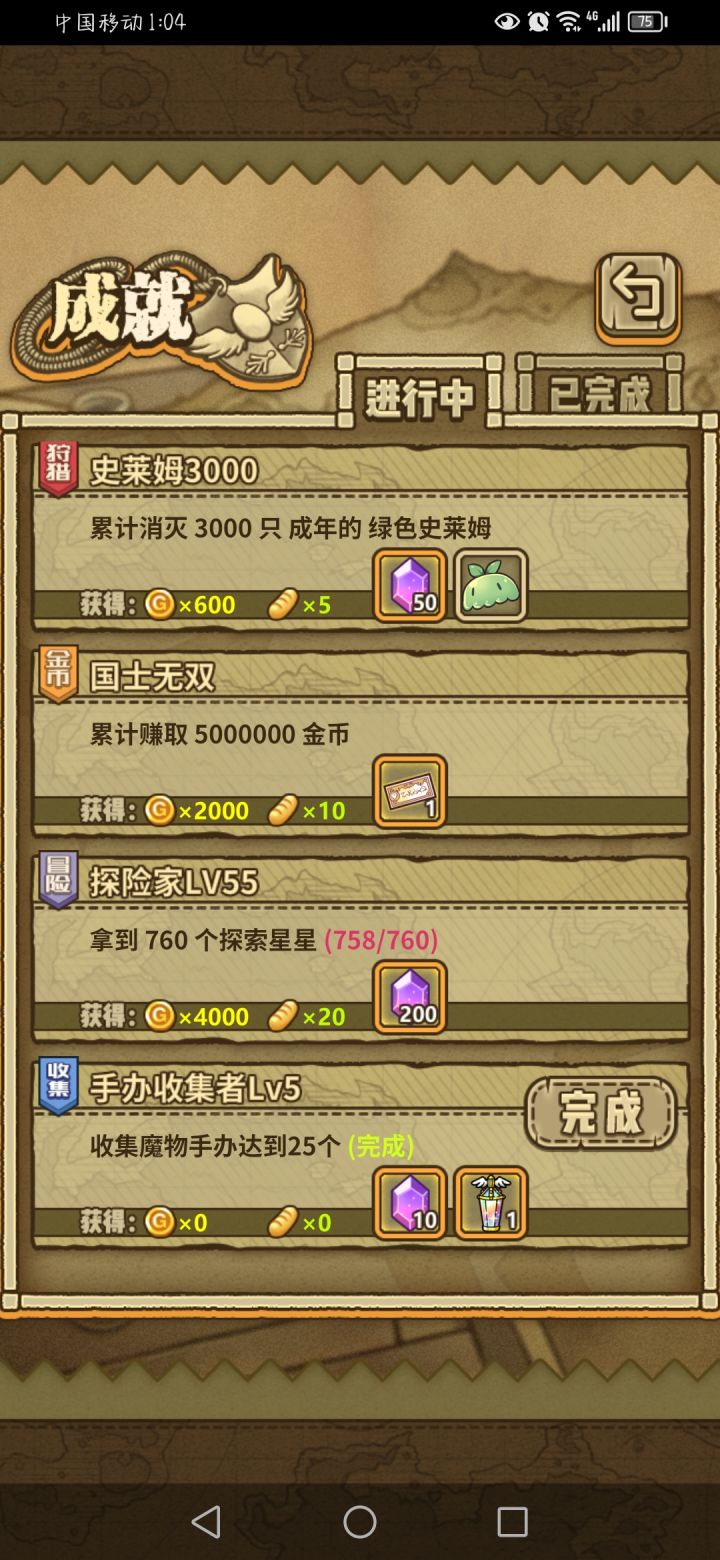This screenshot has height=1560, width=720.
Task: Tap the red 狩猎 category badge
Action: (58, 468)
